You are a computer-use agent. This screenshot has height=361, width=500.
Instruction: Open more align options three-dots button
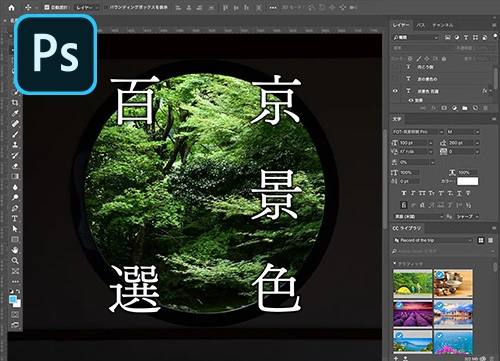point(273,7)
